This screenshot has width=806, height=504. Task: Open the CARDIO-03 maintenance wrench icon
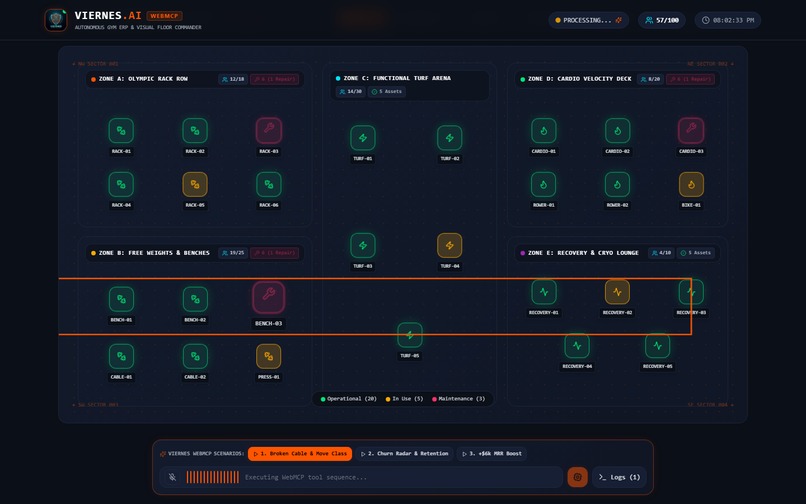691,131
